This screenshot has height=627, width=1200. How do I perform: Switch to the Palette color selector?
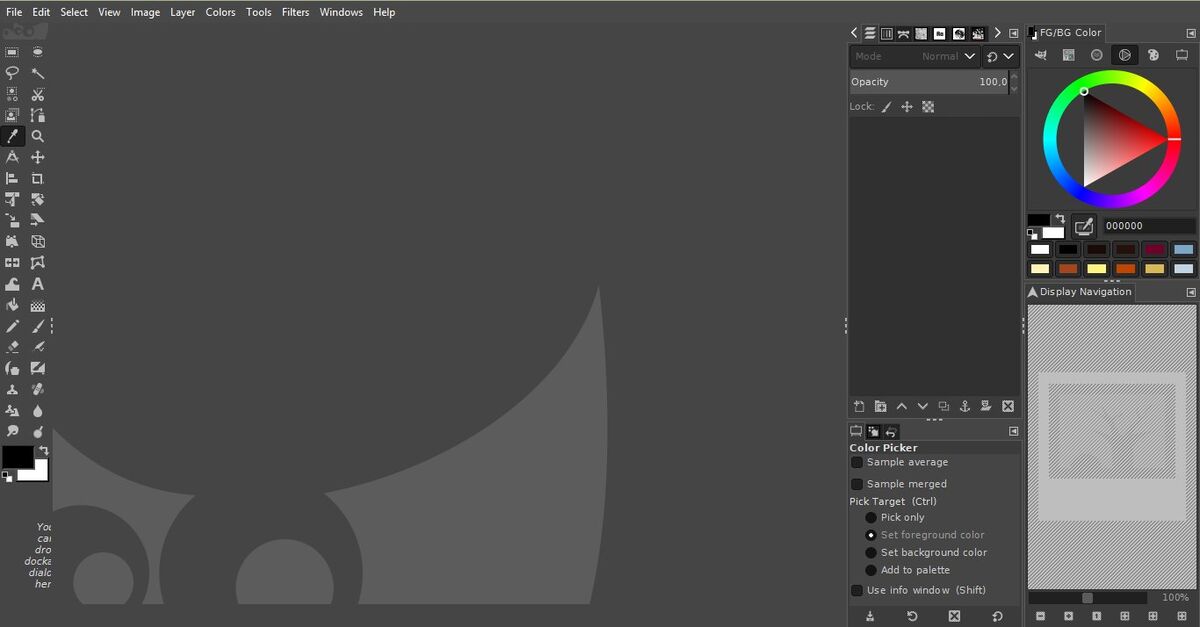click(x=1153, y=55)
